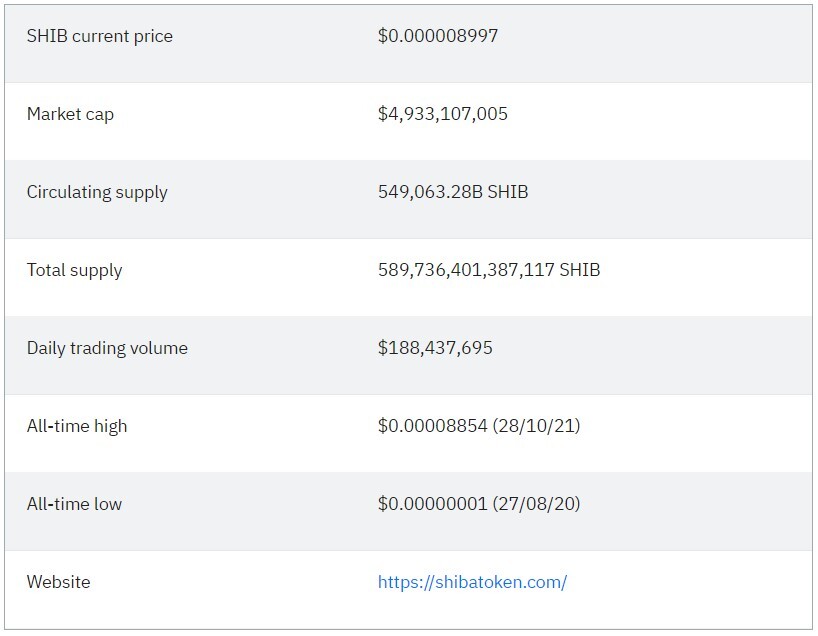Select the $0.000008997 price value
Screen dimensions: 818x636
click(x=438, y=35)
